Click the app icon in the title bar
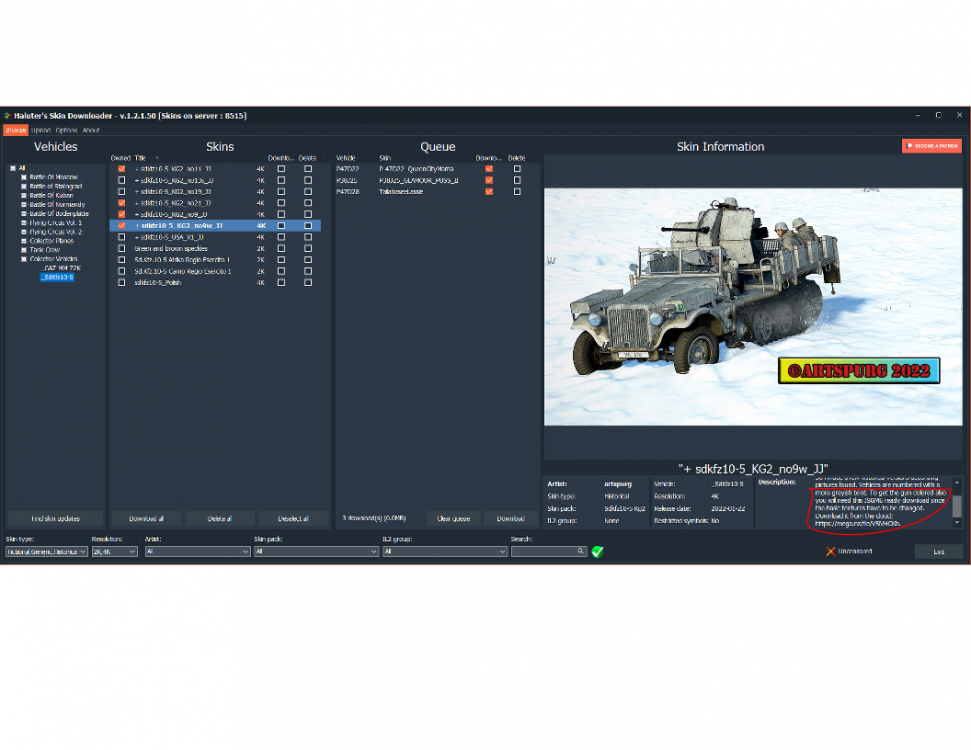Viewport: 971px width, 750px height. [x=7, y=115]
